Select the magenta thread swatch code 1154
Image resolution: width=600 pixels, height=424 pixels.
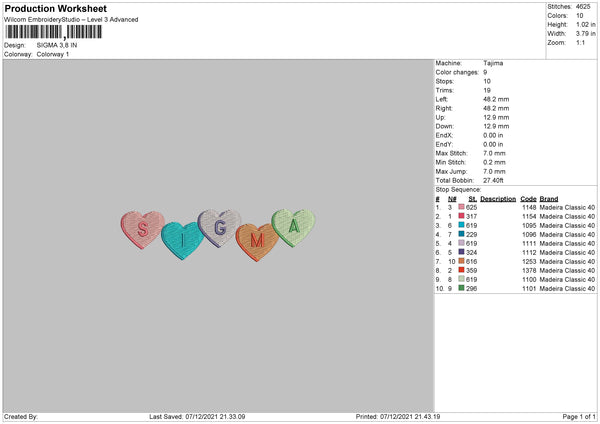tap(461, 216)
